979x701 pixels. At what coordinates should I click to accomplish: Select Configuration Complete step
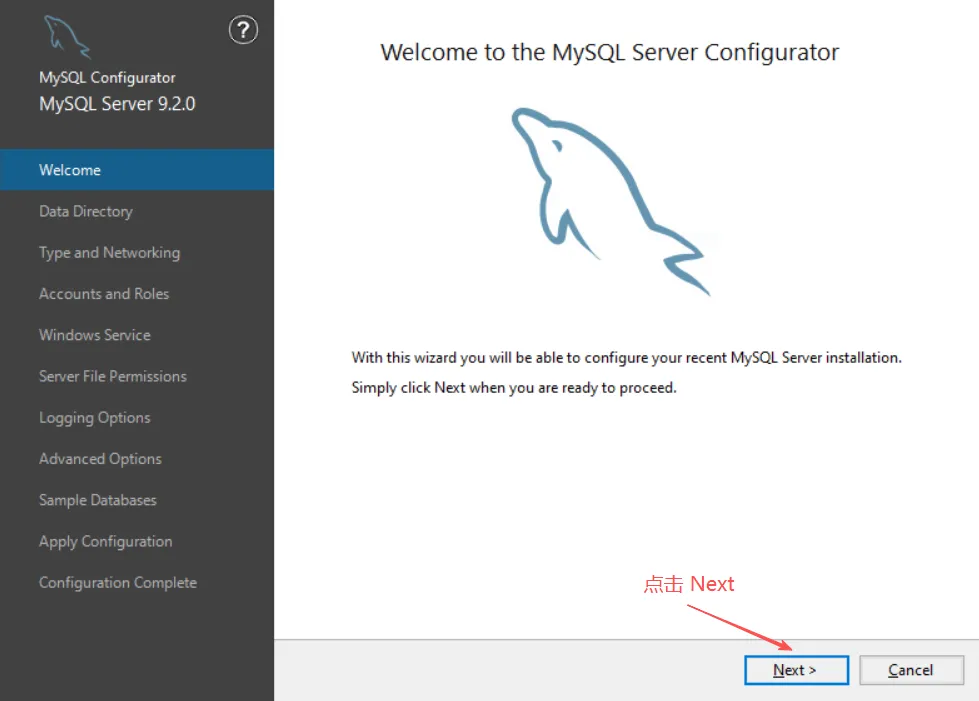[x=137, y=582]
